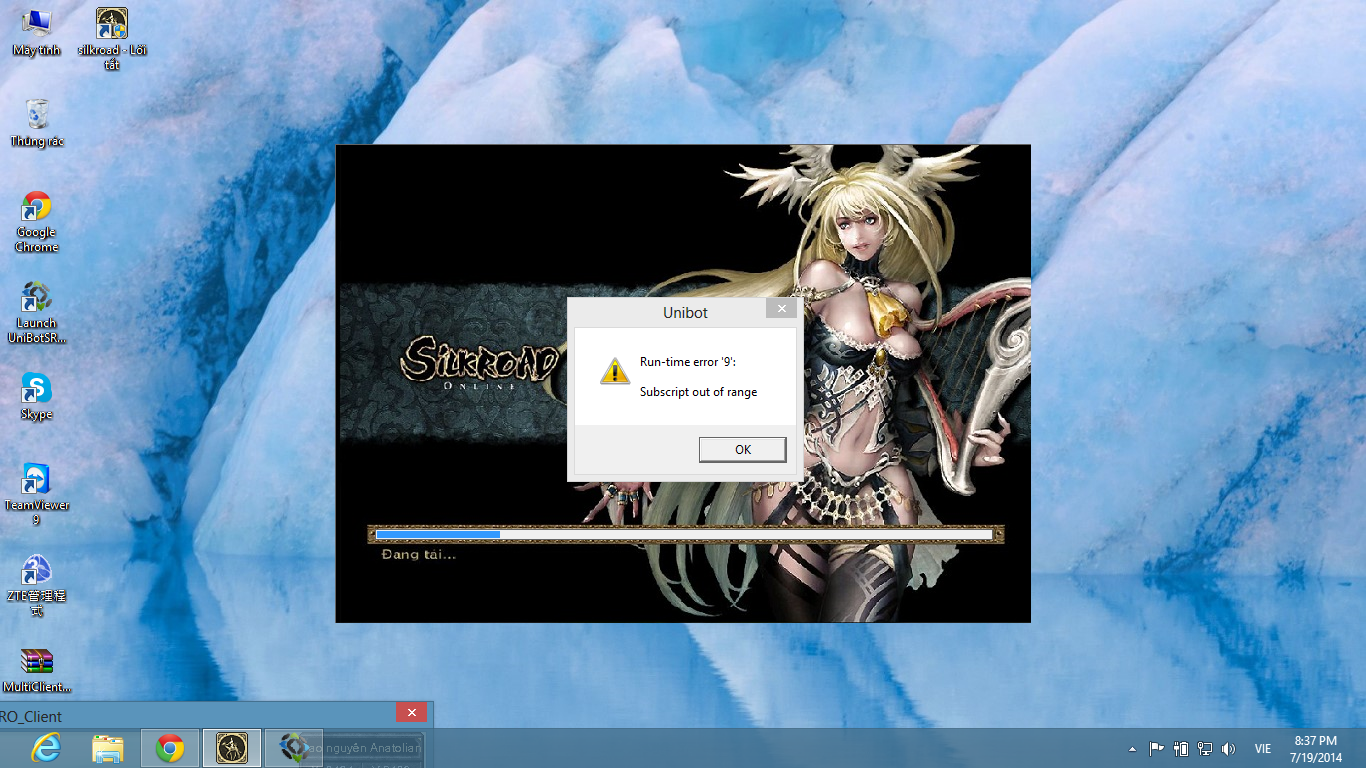The image size is (1366, 768).
Task: Select the Google Chrome desktop icon
Action: [37, 222]
